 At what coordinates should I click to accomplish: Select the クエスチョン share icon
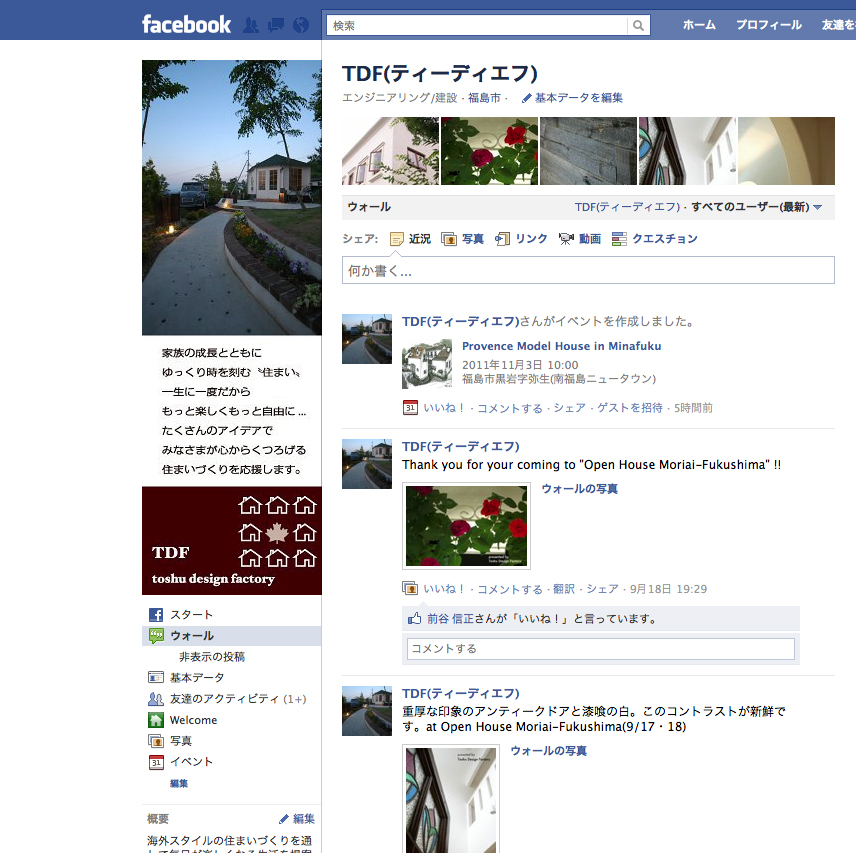tap(619, 239)
